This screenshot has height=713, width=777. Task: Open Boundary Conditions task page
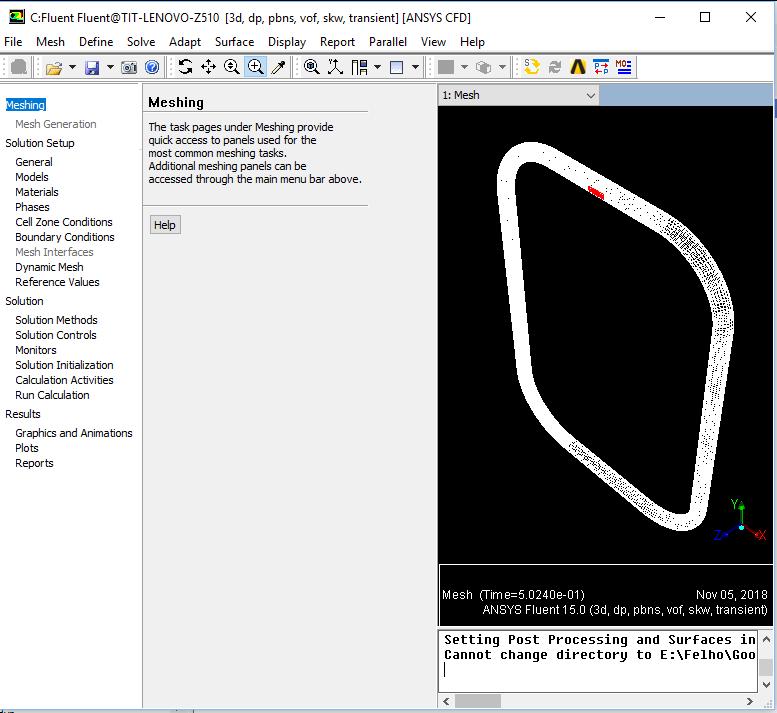pos(65,237)
